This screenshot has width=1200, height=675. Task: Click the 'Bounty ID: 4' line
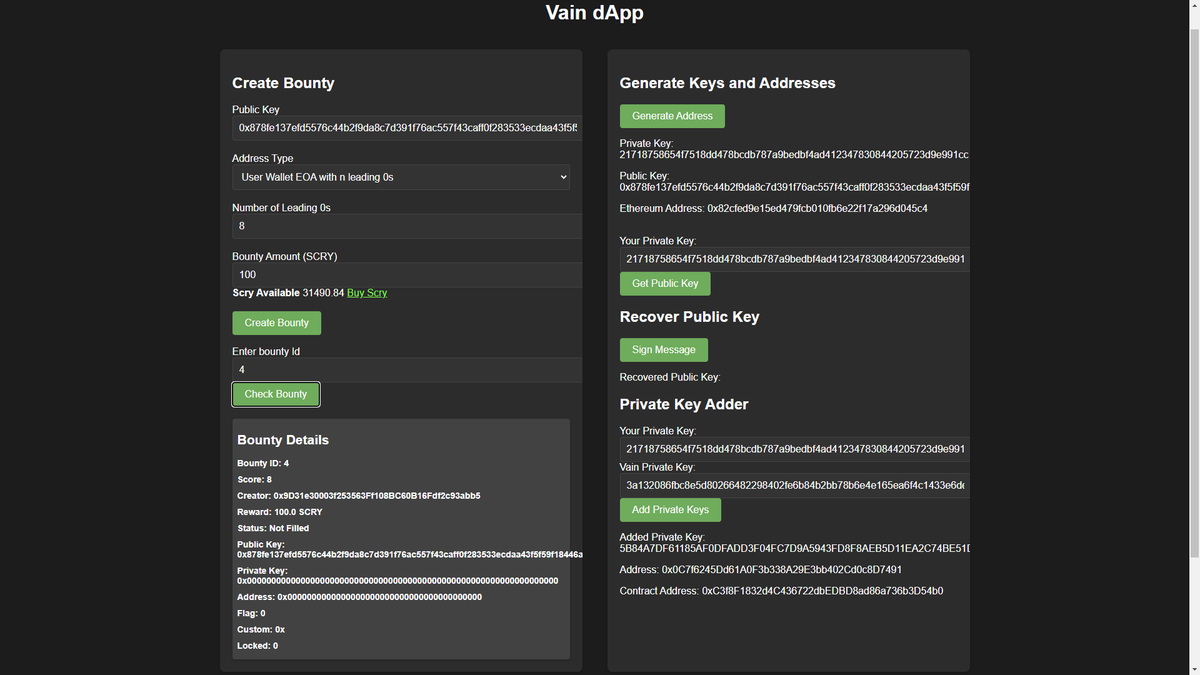pos(263,464)
